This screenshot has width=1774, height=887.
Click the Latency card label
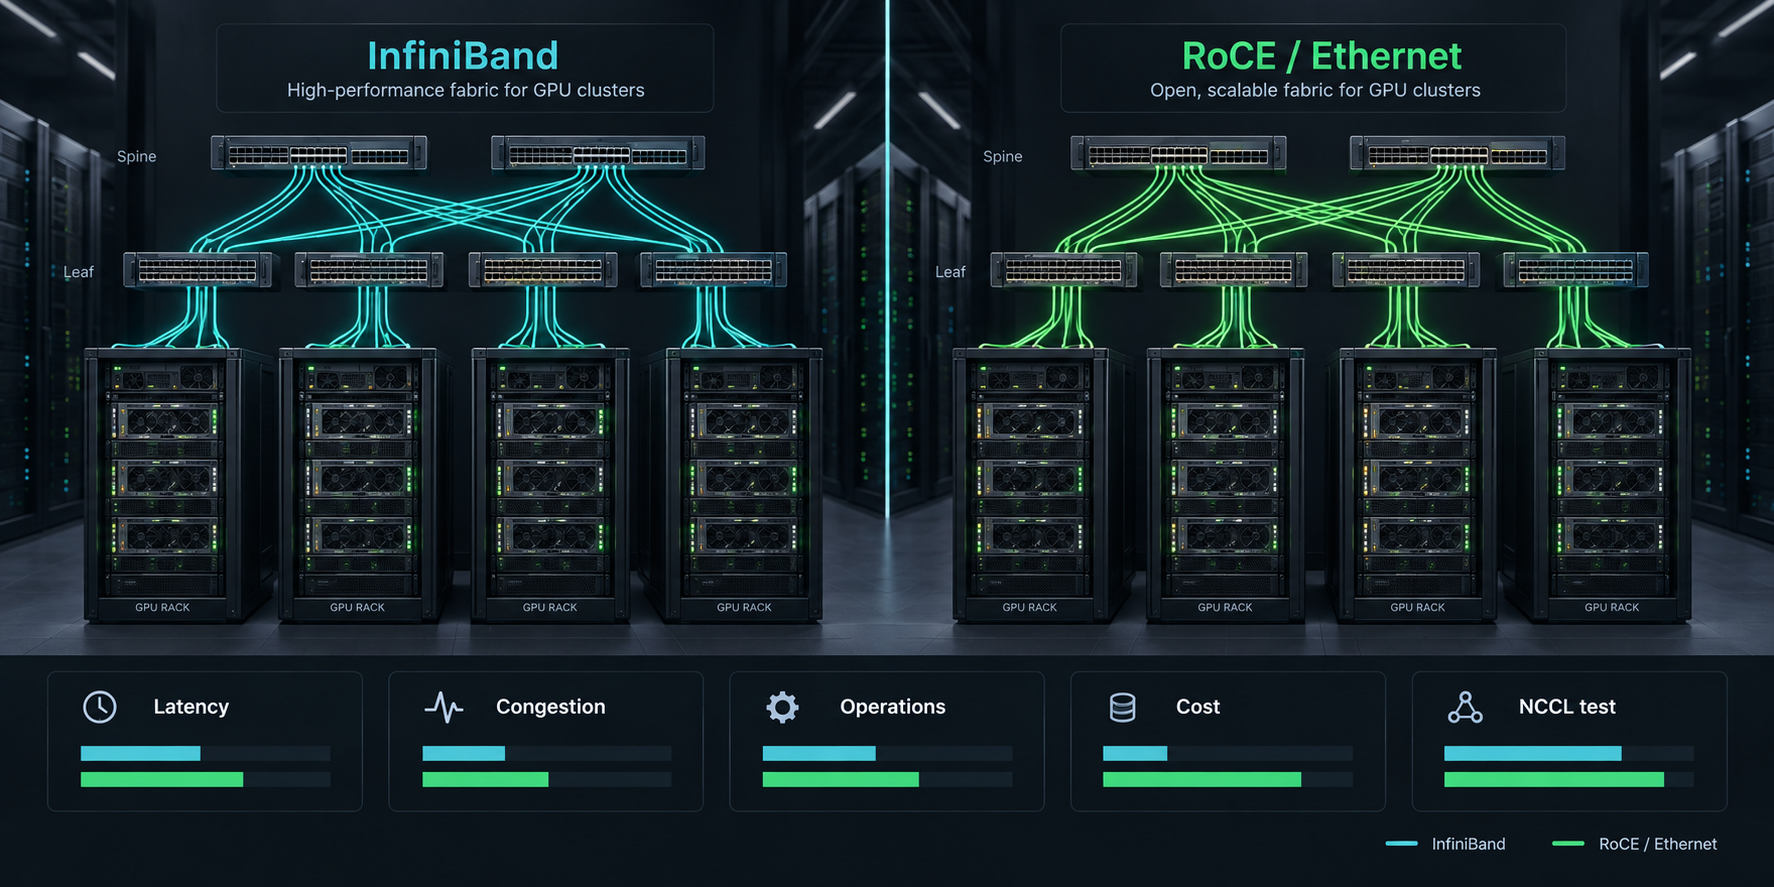[x=191, y=707]
